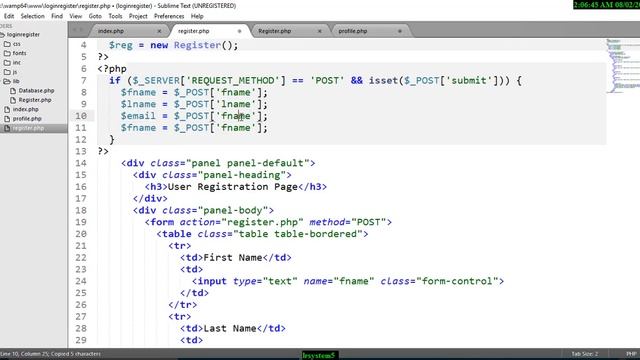
Task: Close the profile.php tab
Action: point(400,31)
